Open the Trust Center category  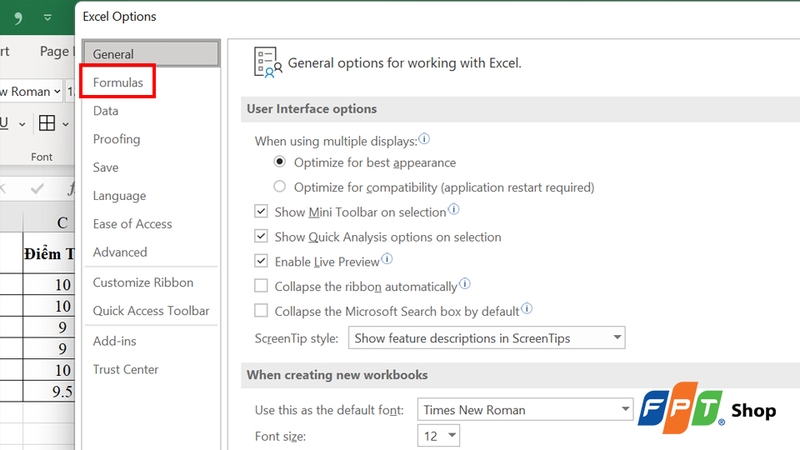pyautogui.click(x=126, y=369)
